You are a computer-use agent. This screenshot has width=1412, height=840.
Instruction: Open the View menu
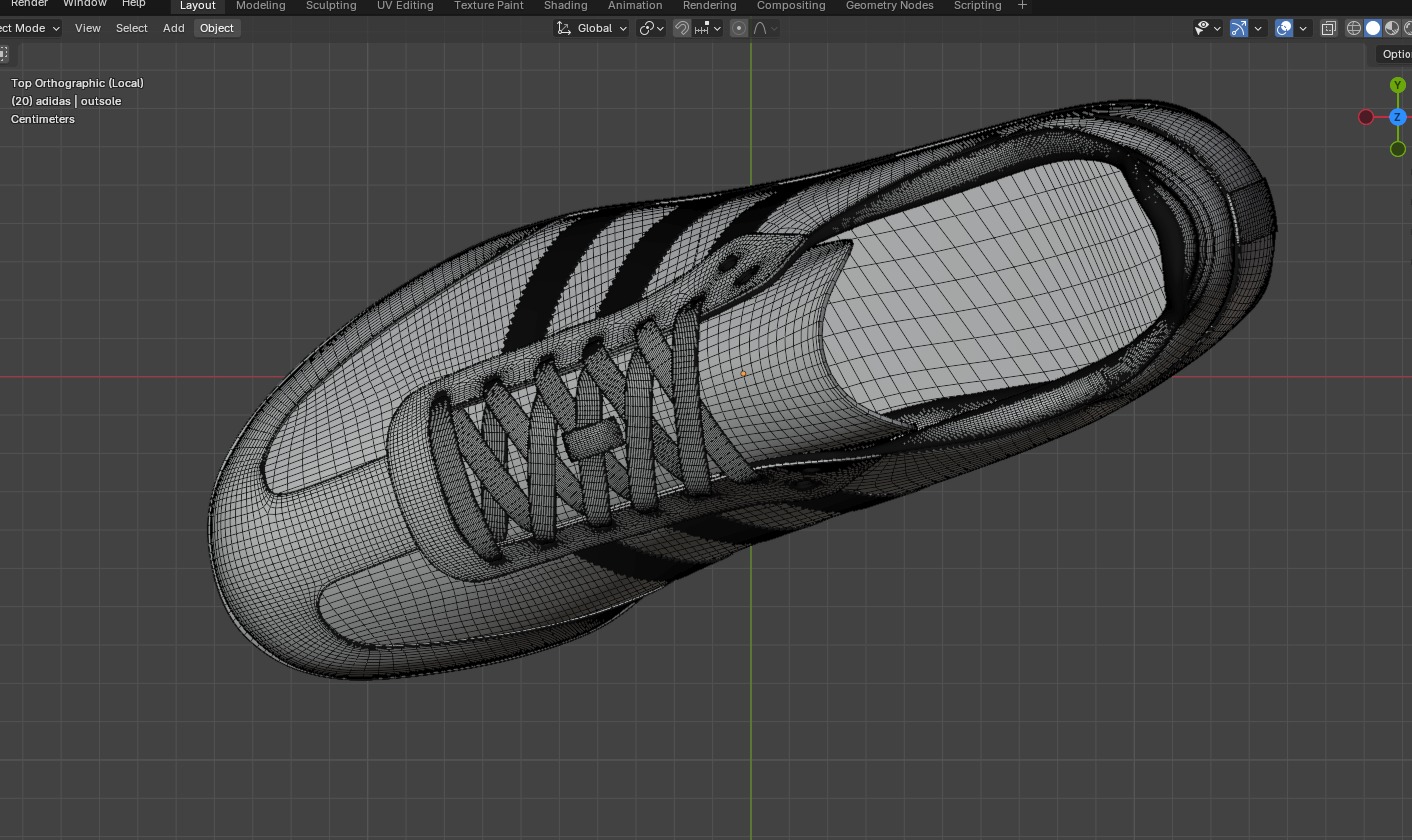pyautogui.click(x=87, y=28)
